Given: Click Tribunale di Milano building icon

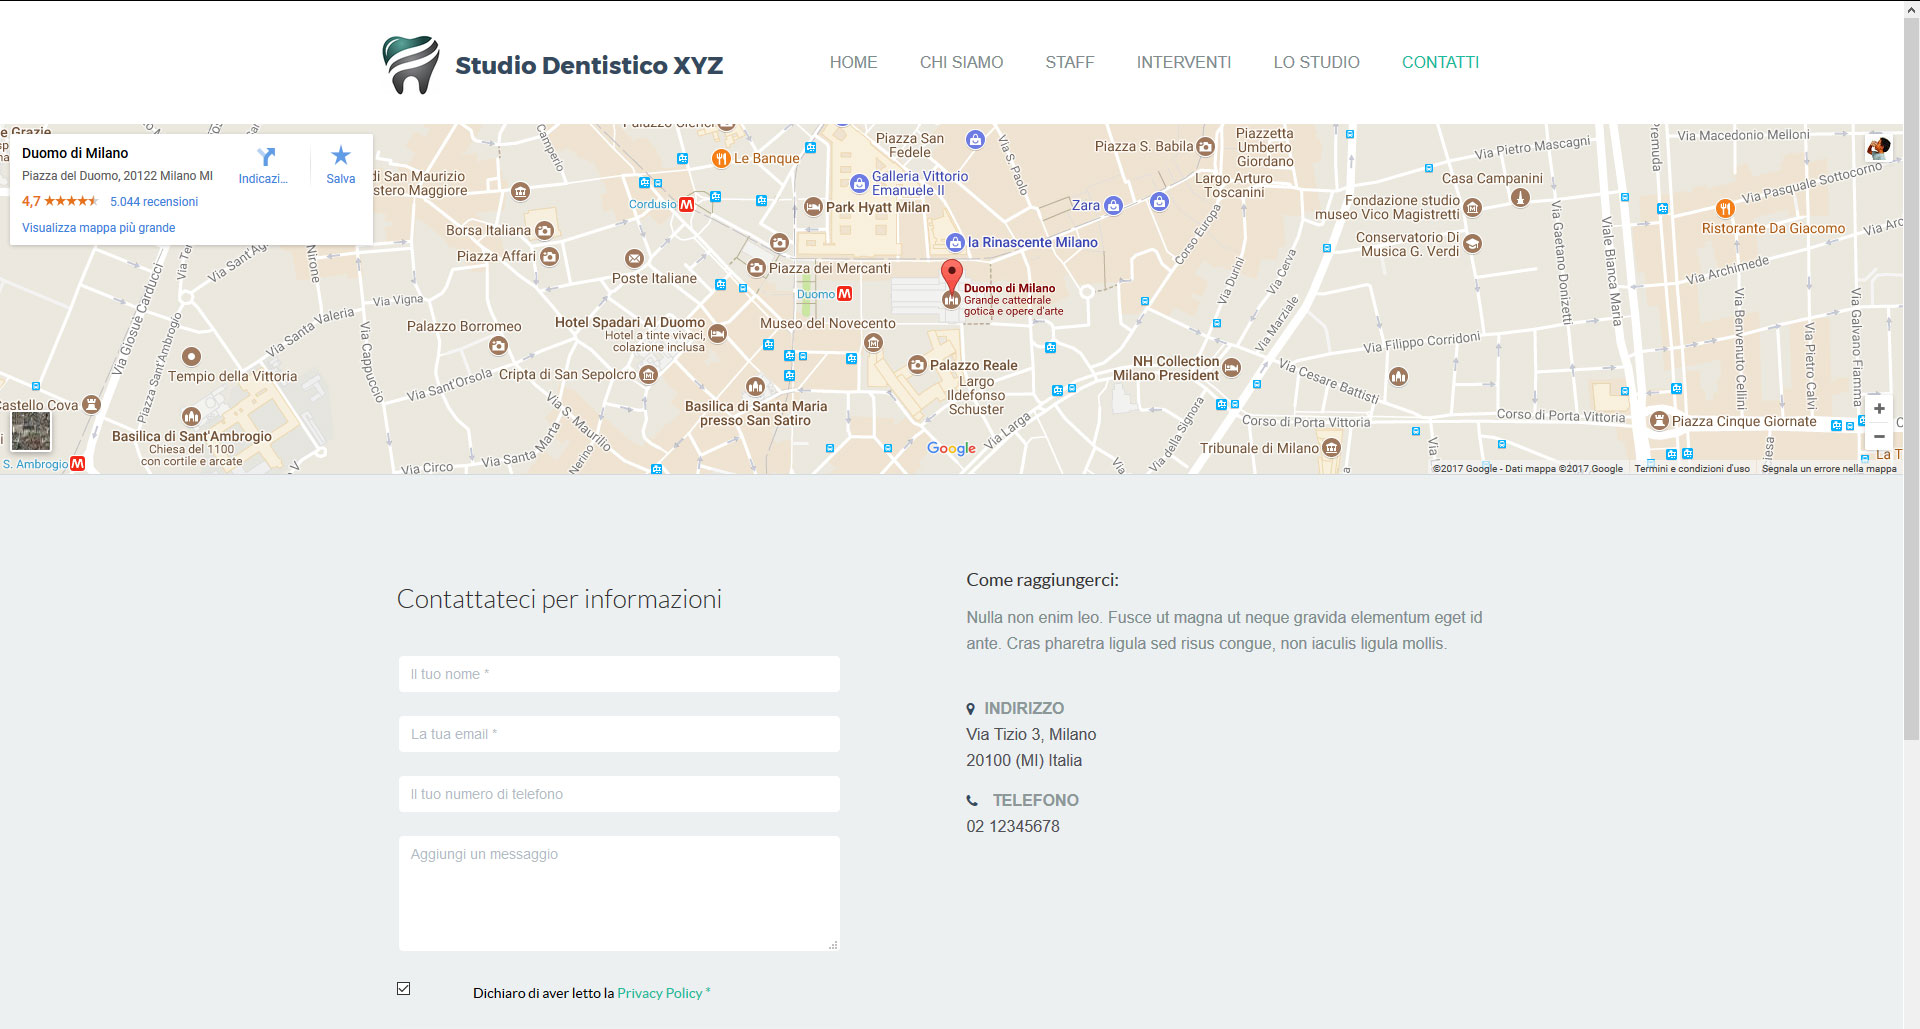Looking at the screenshot, I should click(x=1331, y=448).
